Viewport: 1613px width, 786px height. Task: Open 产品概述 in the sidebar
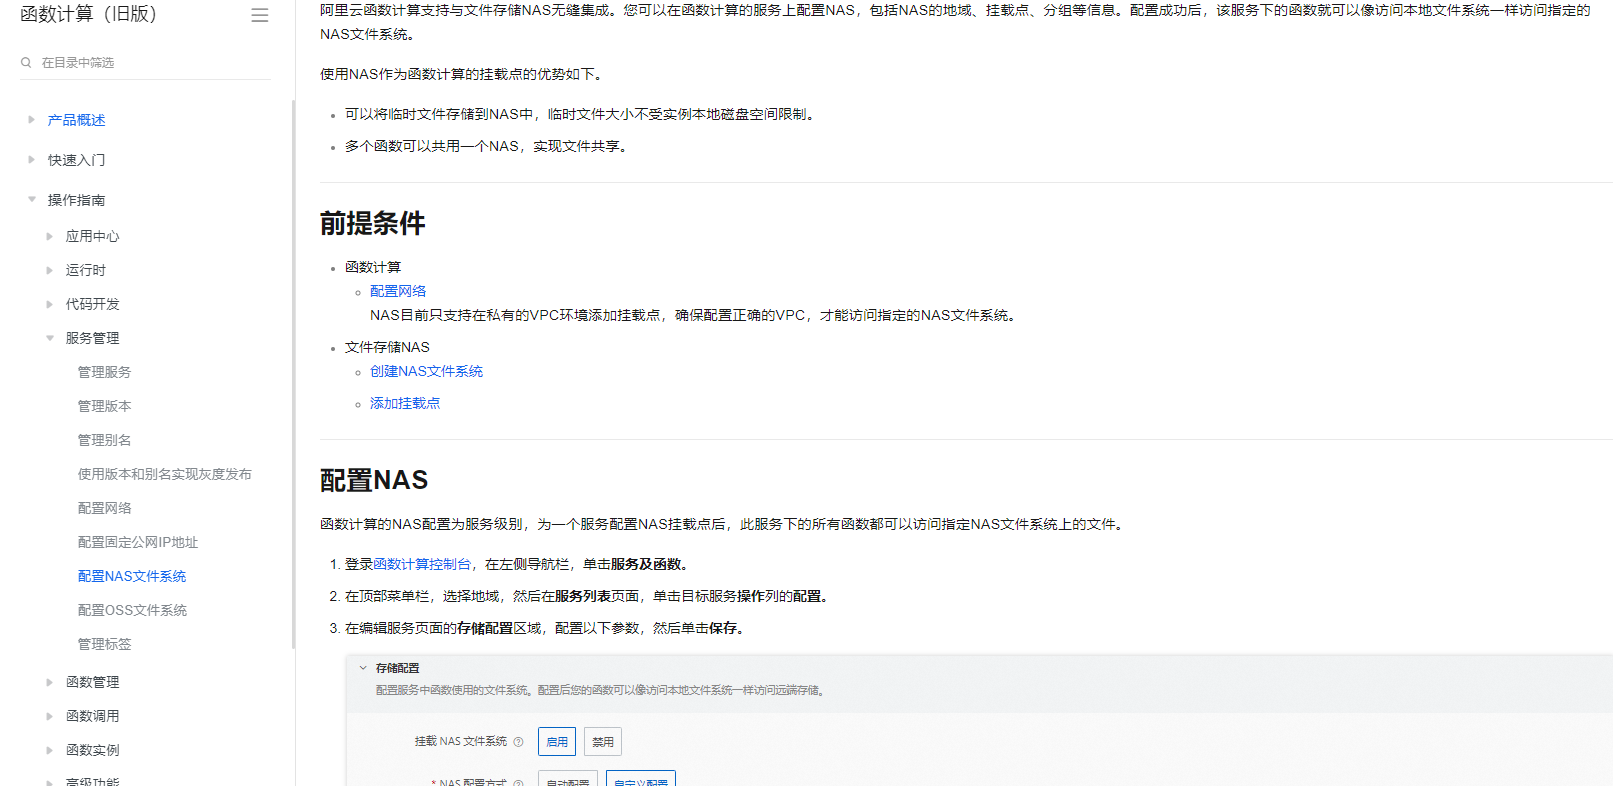coord(76,120)
